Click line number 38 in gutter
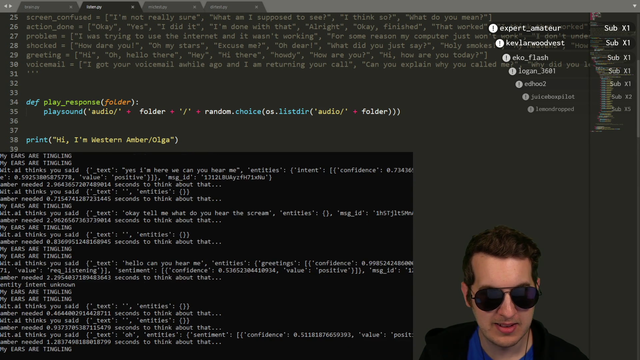The image size is (640, 360). point(14,140)
